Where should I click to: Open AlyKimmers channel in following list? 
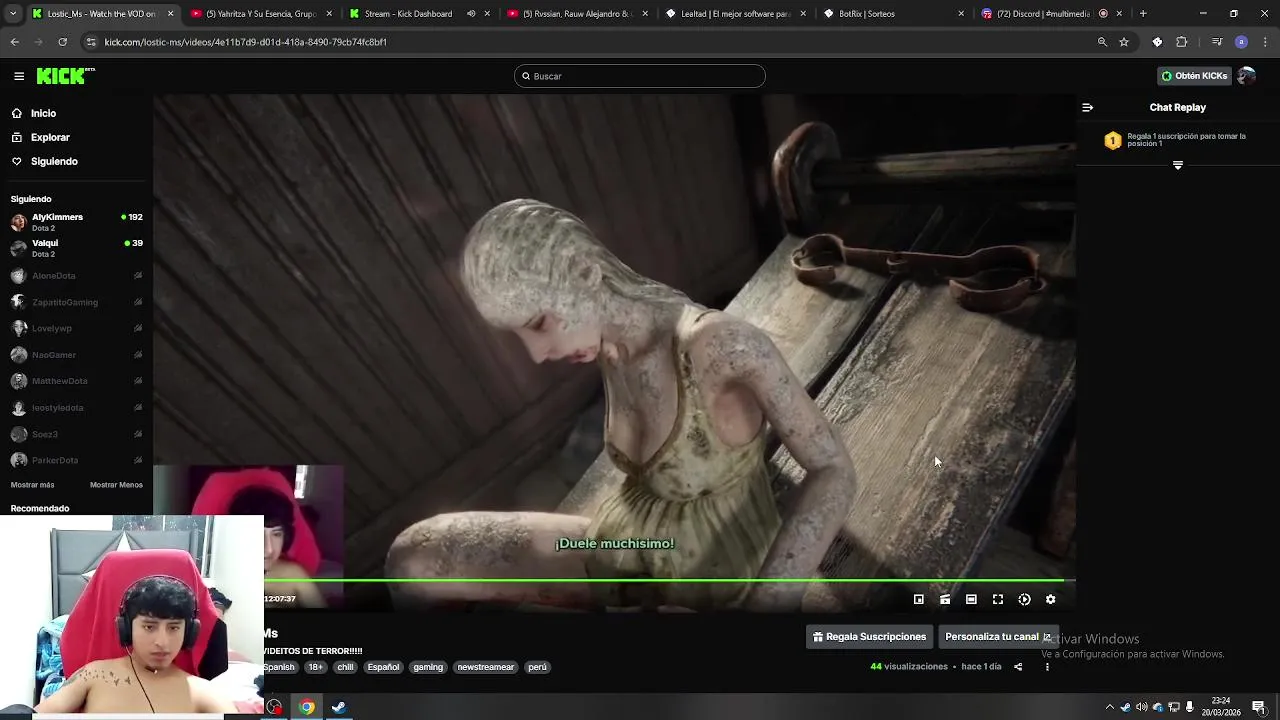coord(76,222)
